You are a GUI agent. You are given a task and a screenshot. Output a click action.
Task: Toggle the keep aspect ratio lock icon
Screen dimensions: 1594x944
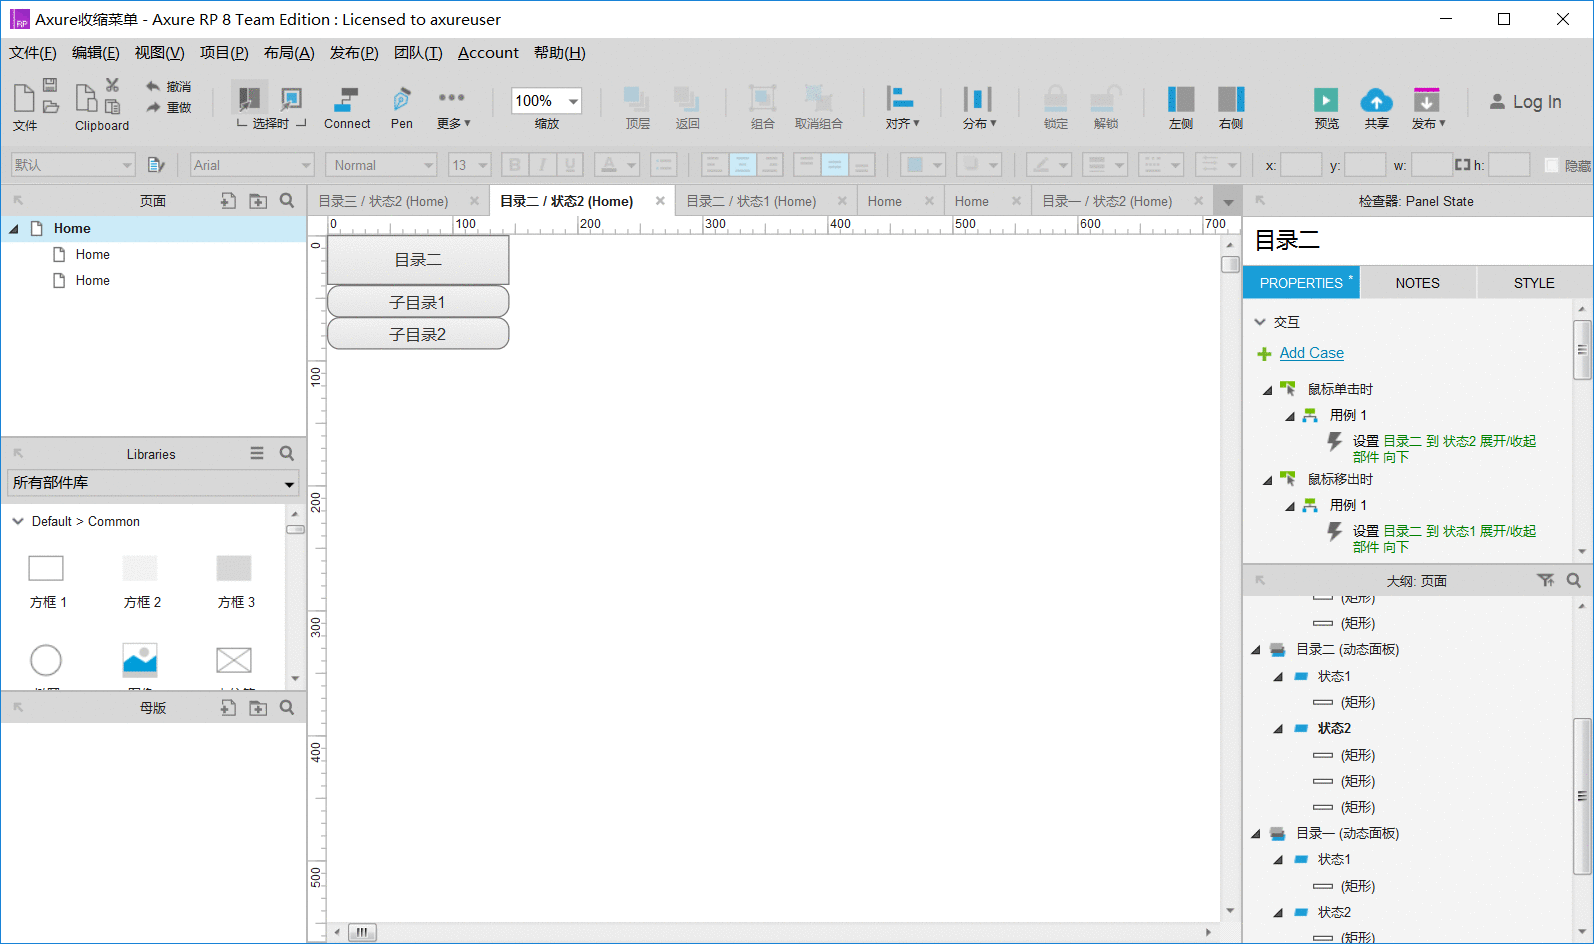click(1463, 165)
